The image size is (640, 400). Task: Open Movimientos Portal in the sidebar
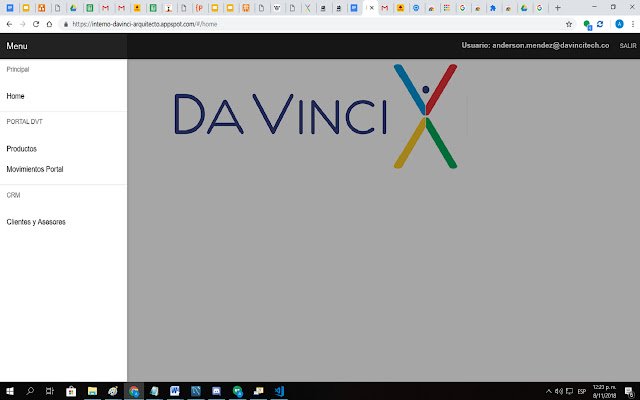pyautogui.click(x=35, y=169)
